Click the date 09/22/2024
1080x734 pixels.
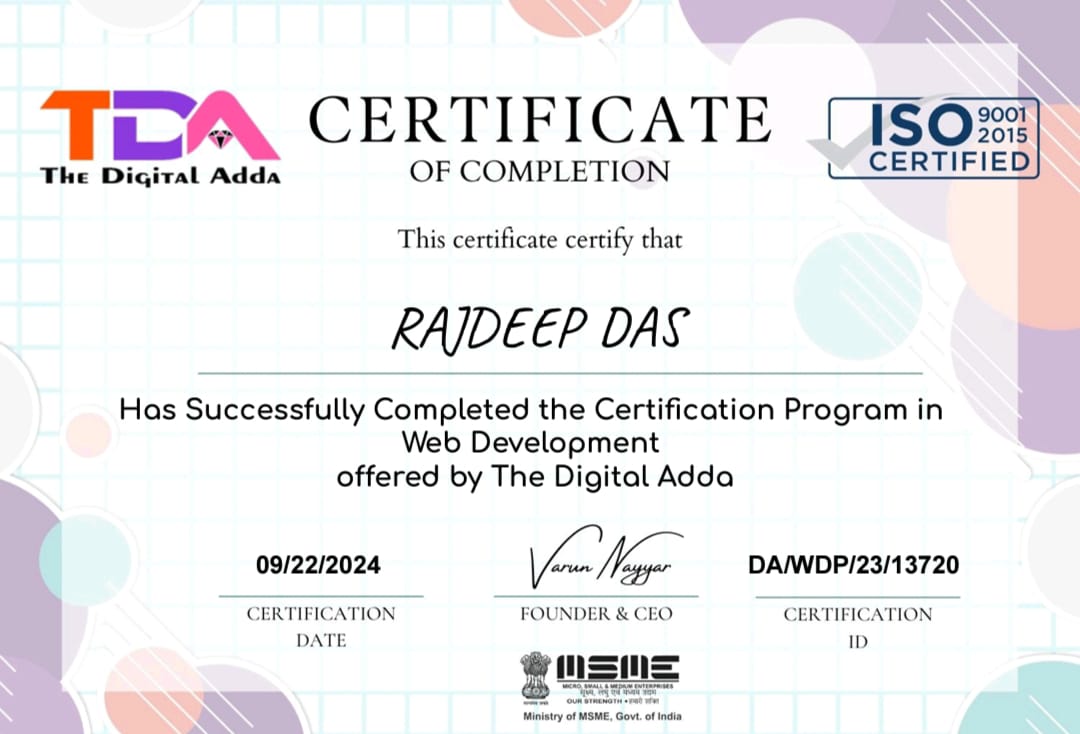coord(318,565)
